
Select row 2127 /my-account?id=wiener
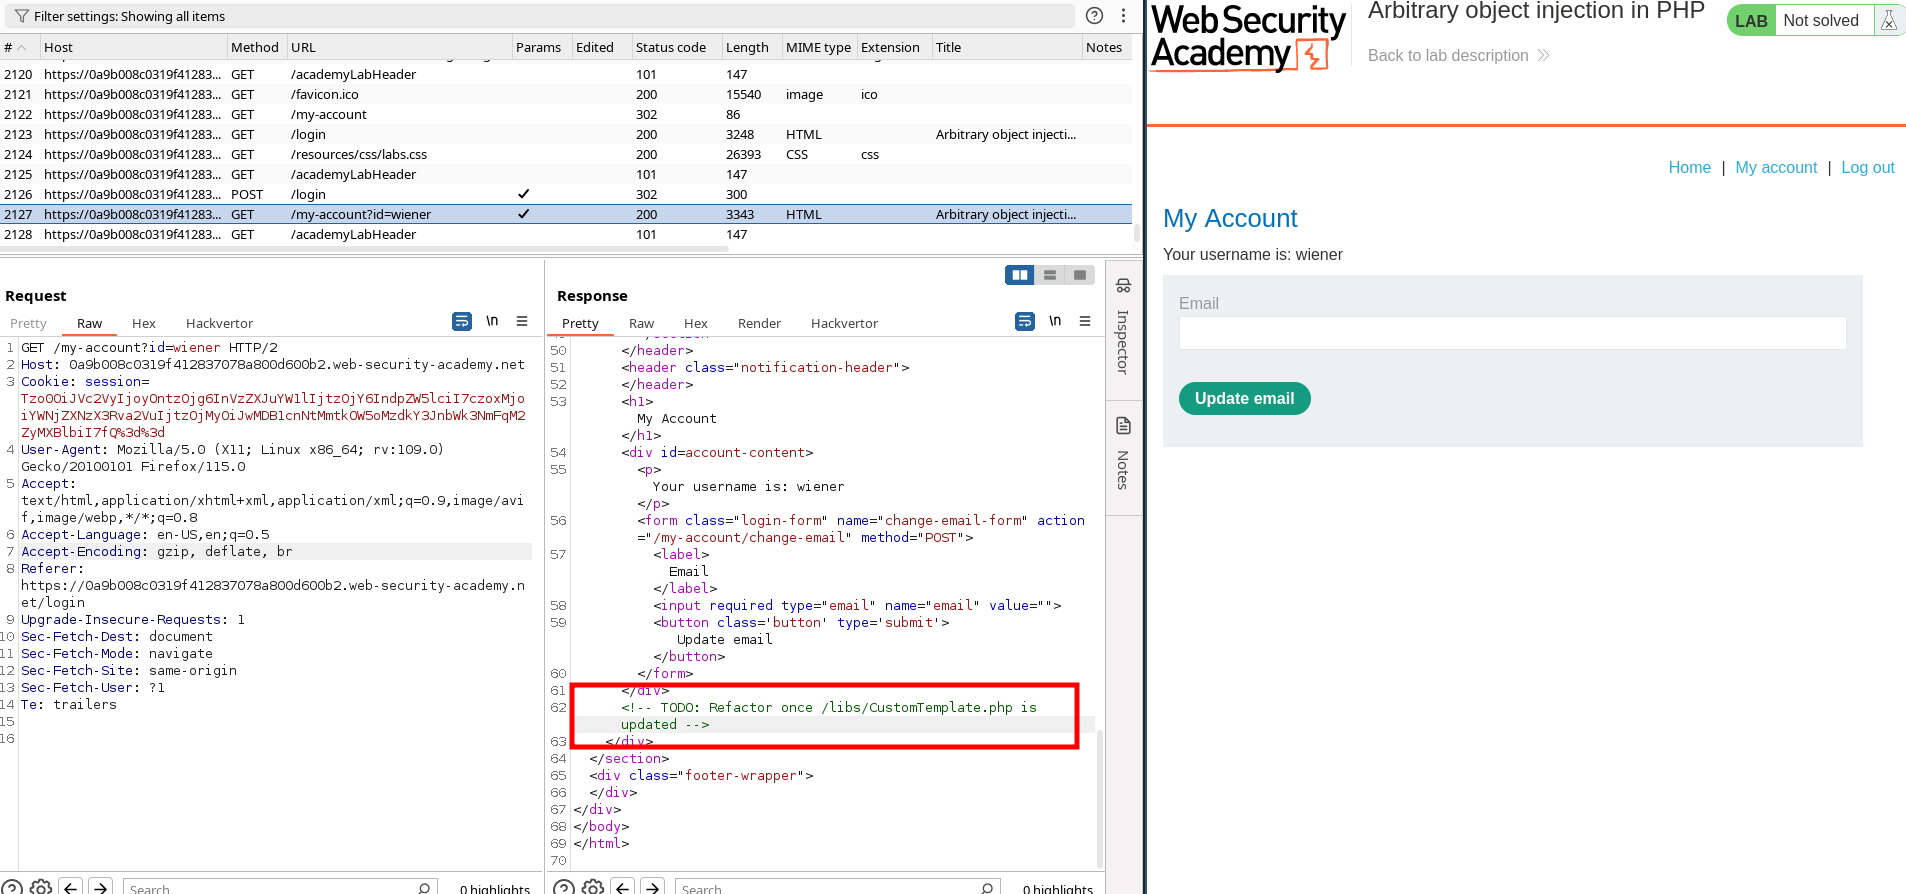pos(566,214)
